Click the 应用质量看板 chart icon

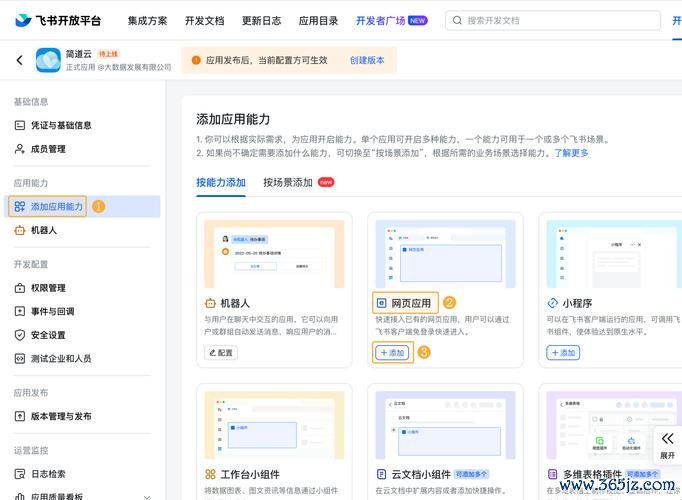[x=20, y=496]
